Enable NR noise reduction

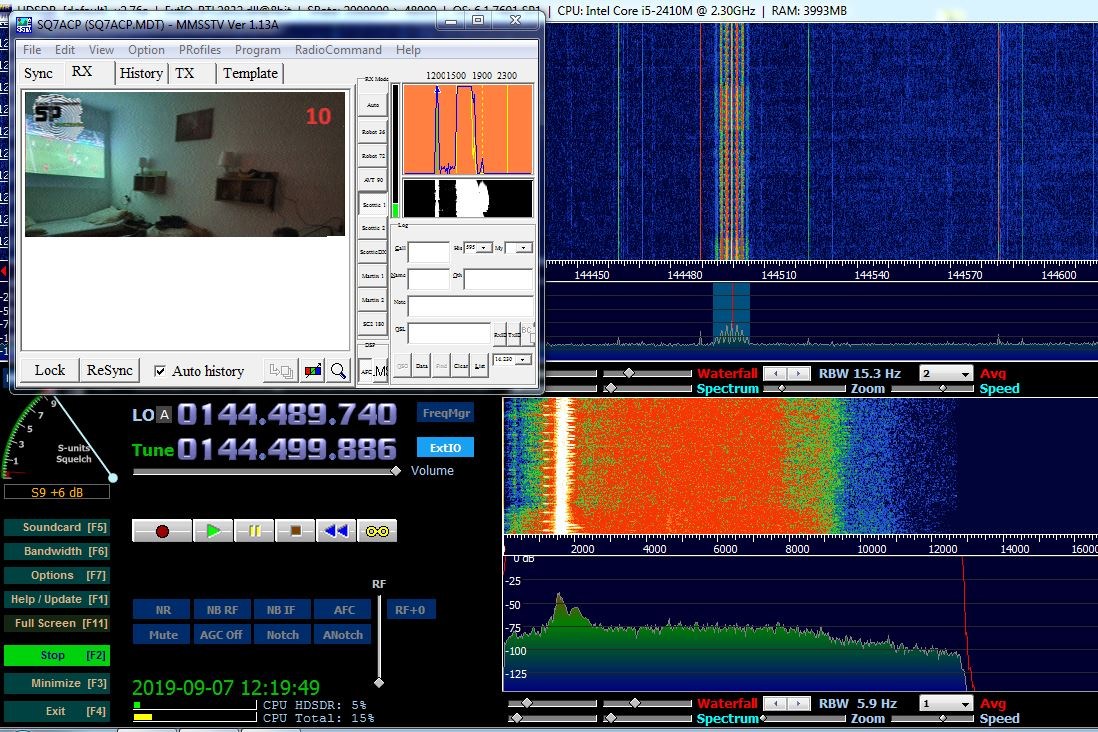tap(162, 610)
